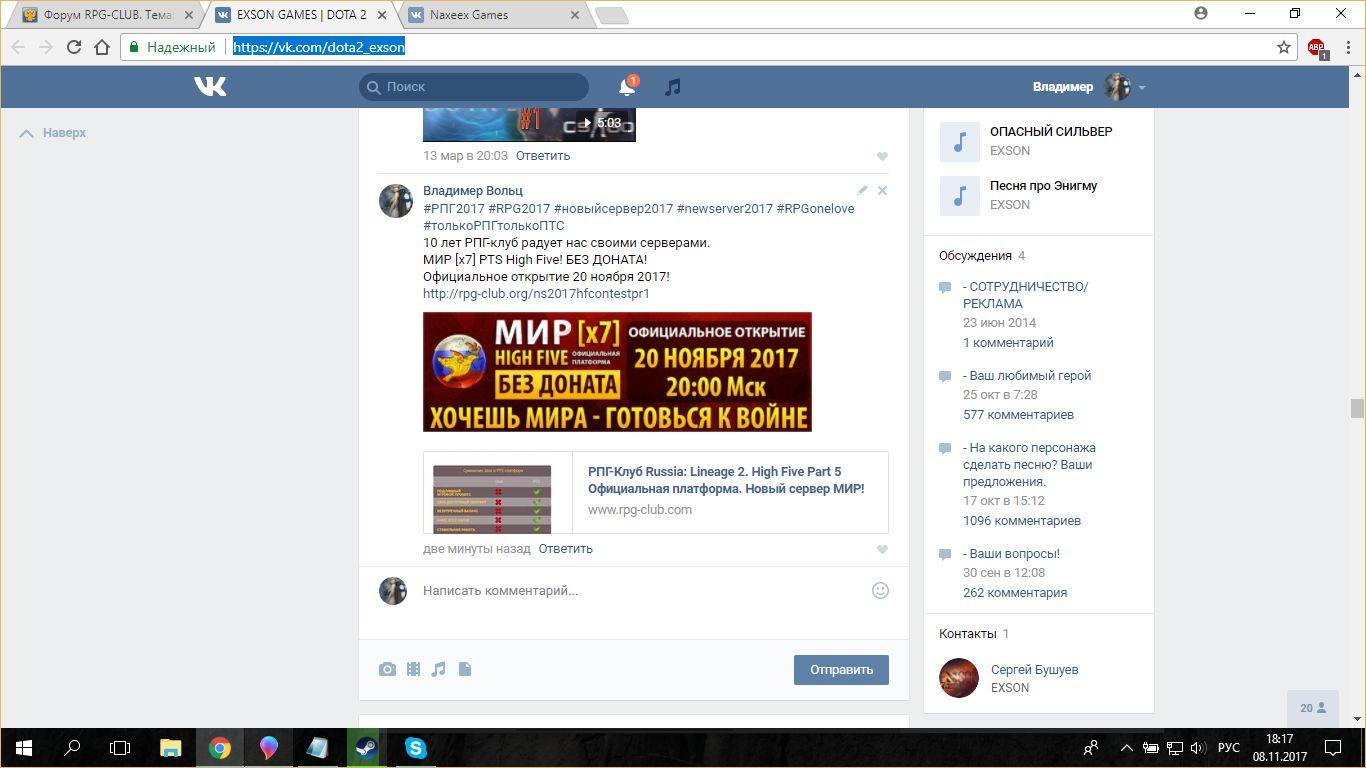Open Windows taskbar search
The height and width of the screenshot is (768, 1366).
(72, 747)
